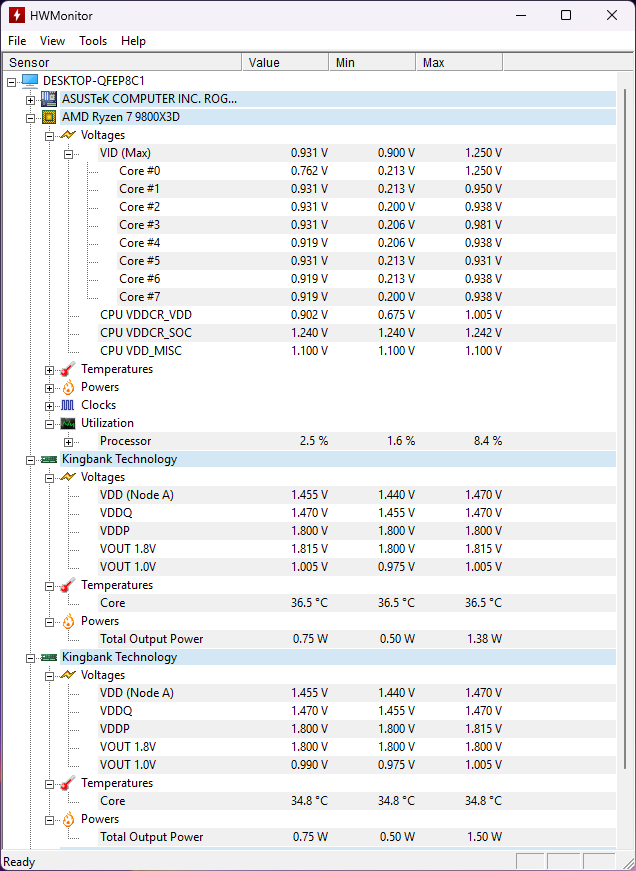Select the Core #7 VID row
The width and height of the screenshot is (636, 871).
tap(366, 297)
